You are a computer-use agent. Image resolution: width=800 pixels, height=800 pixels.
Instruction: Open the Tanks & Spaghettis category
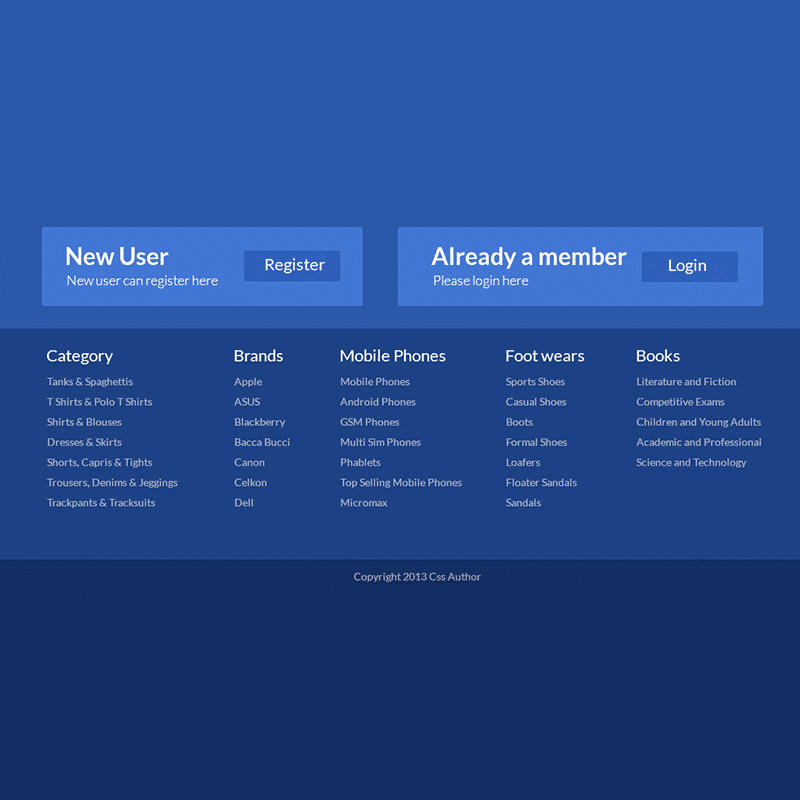(89, 382)
